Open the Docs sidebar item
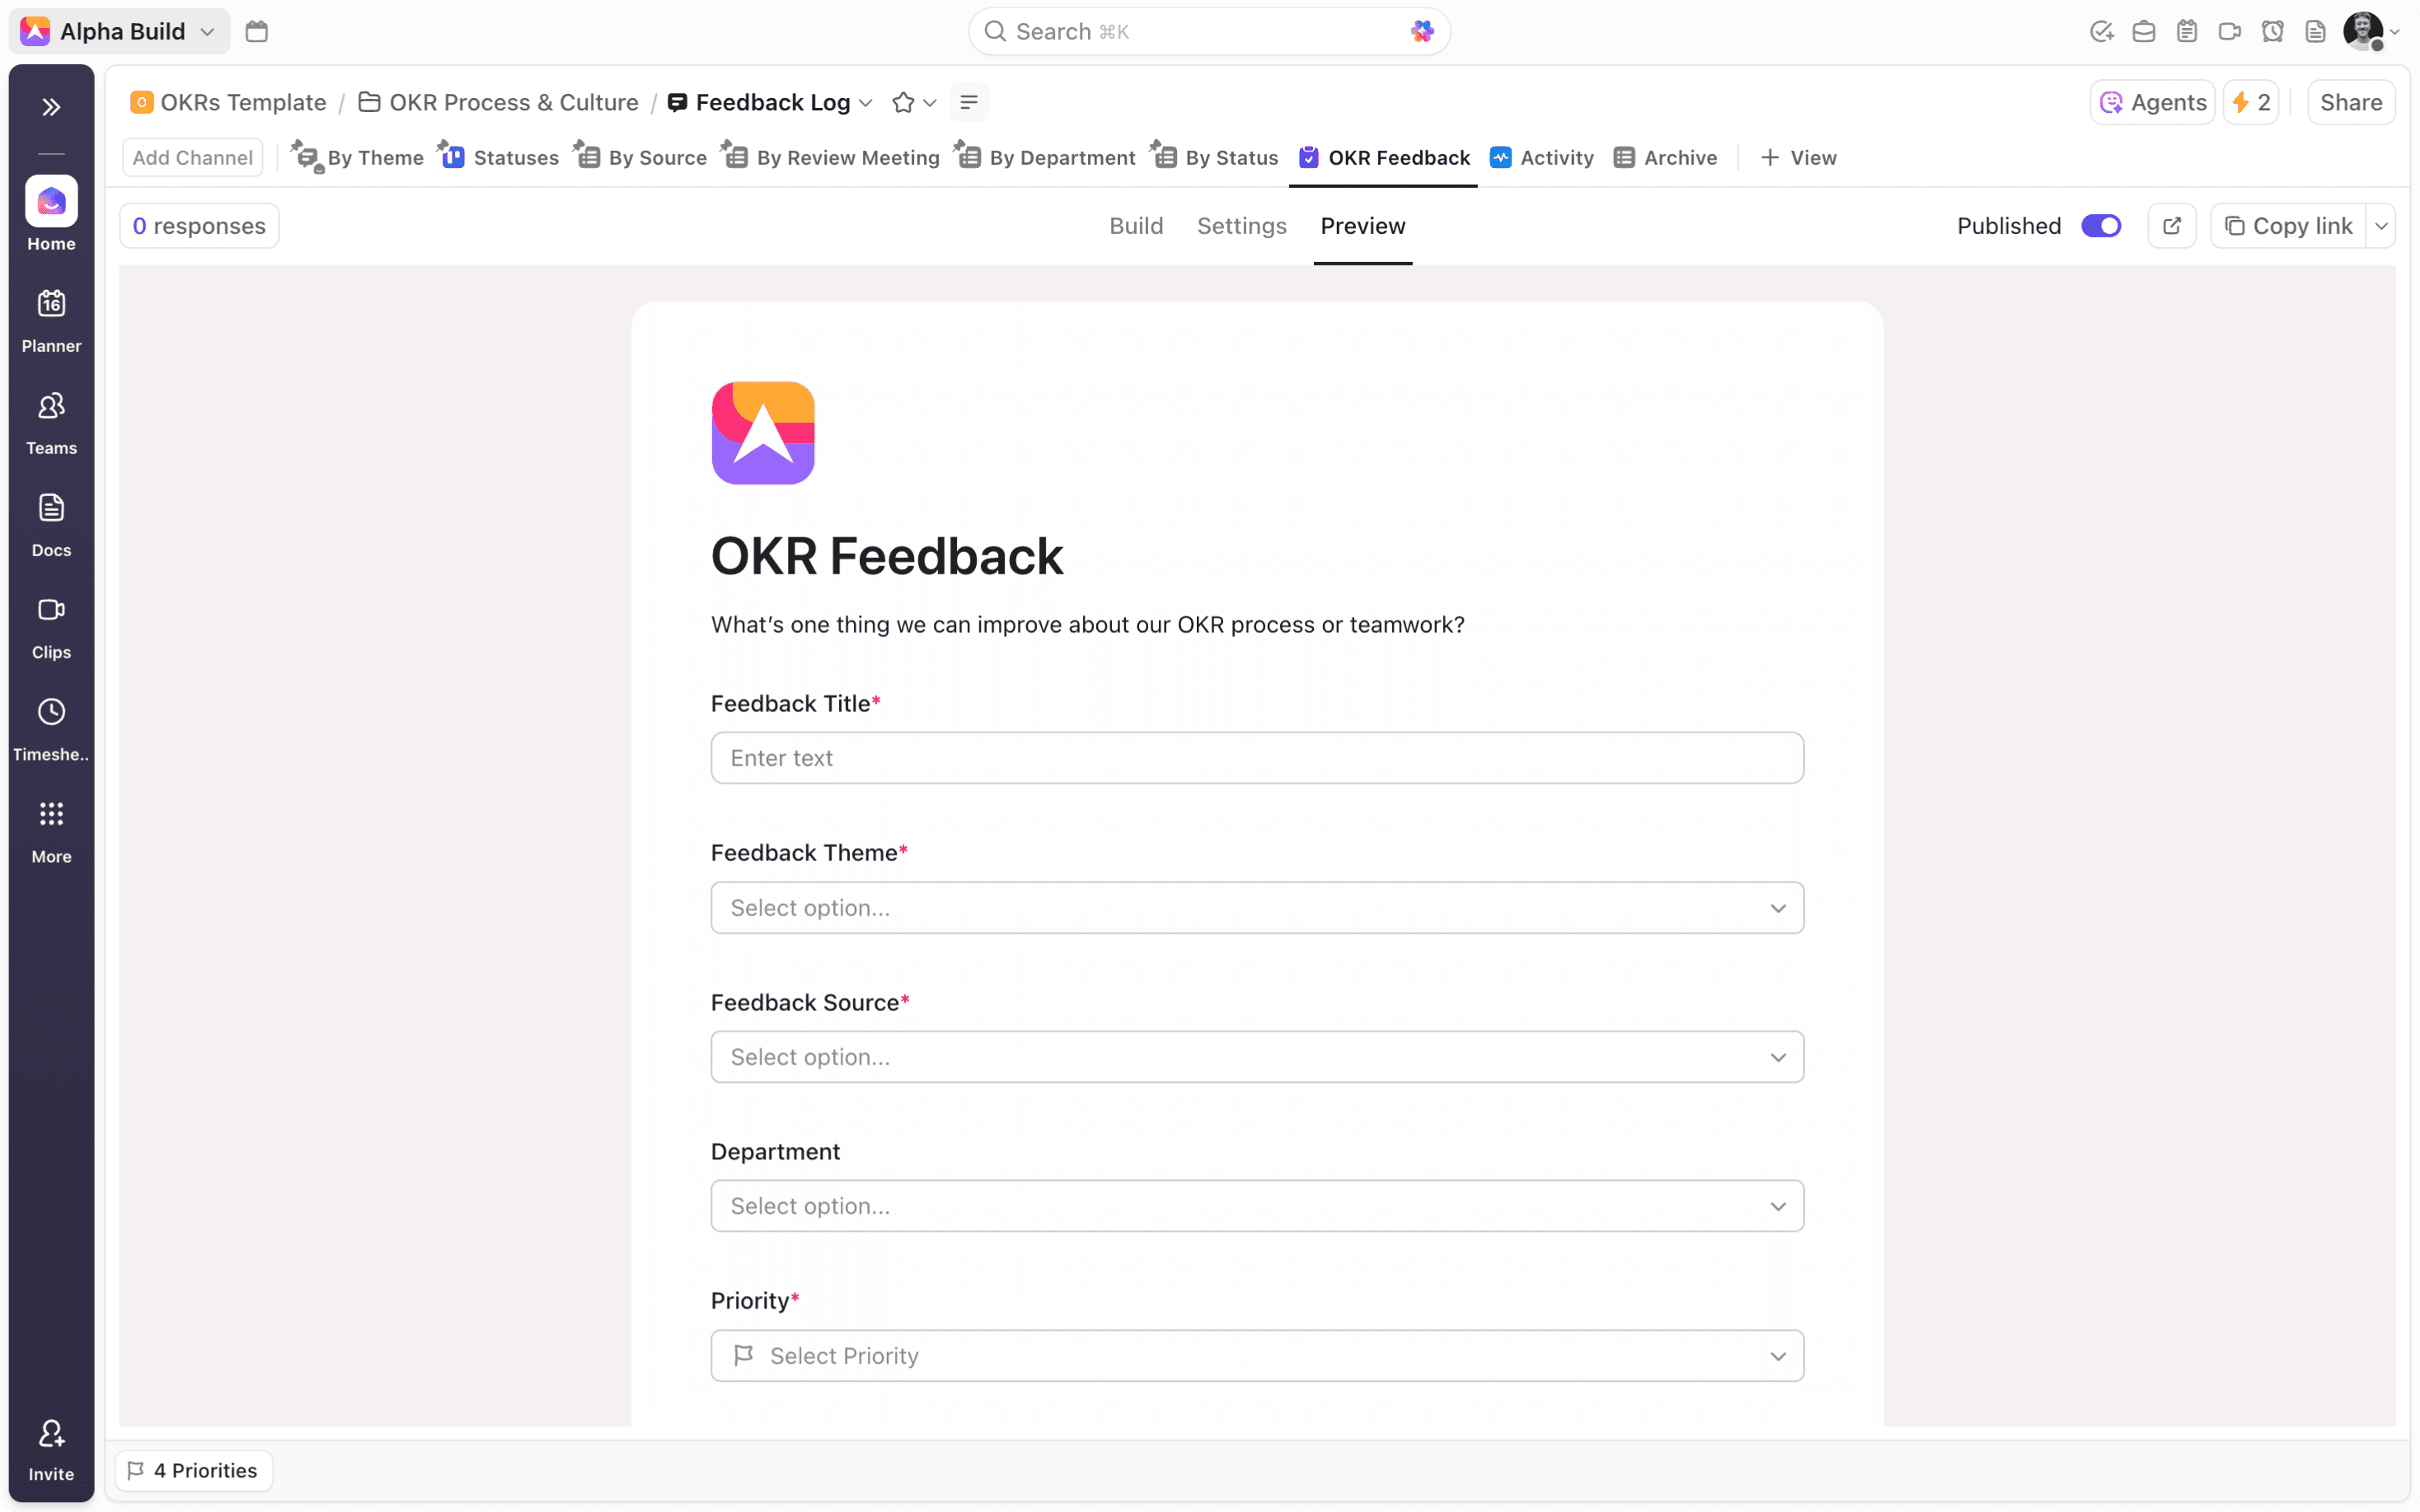The image size is (2420, 1512). click(51, 524)
